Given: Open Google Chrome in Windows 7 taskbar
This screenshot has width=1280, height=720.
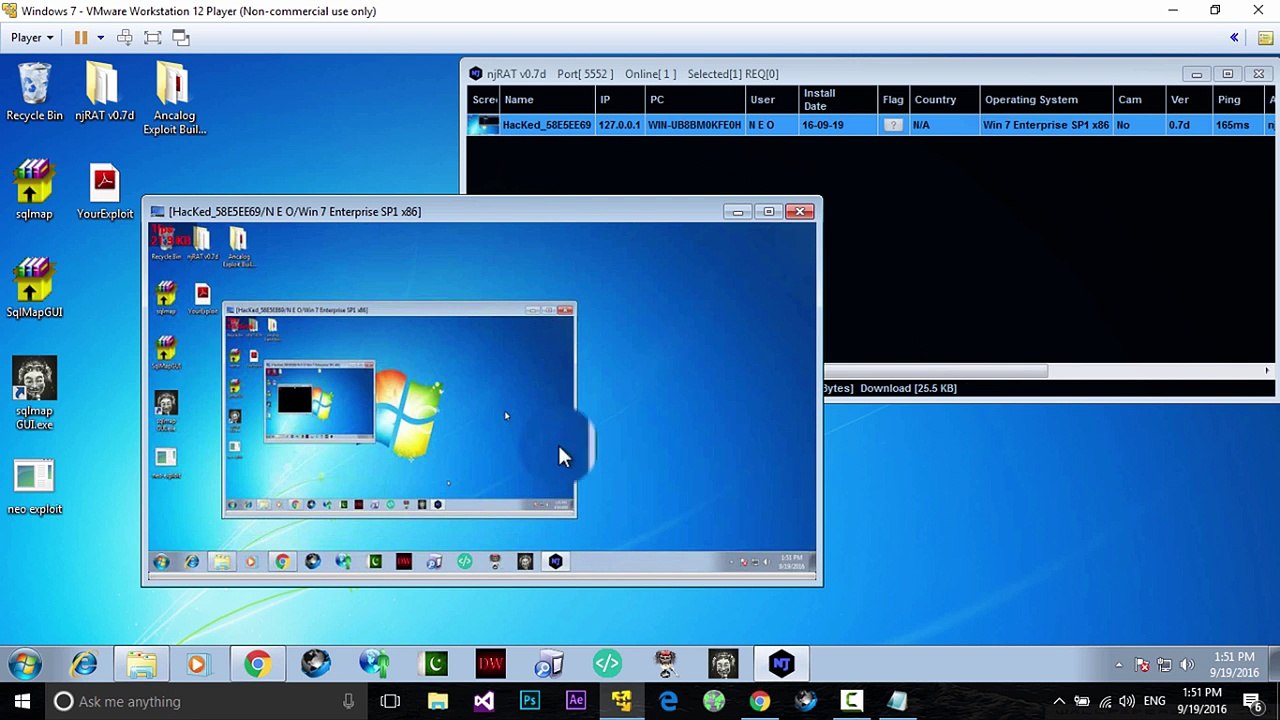Looking at the screenshot, I should (257, 664).
